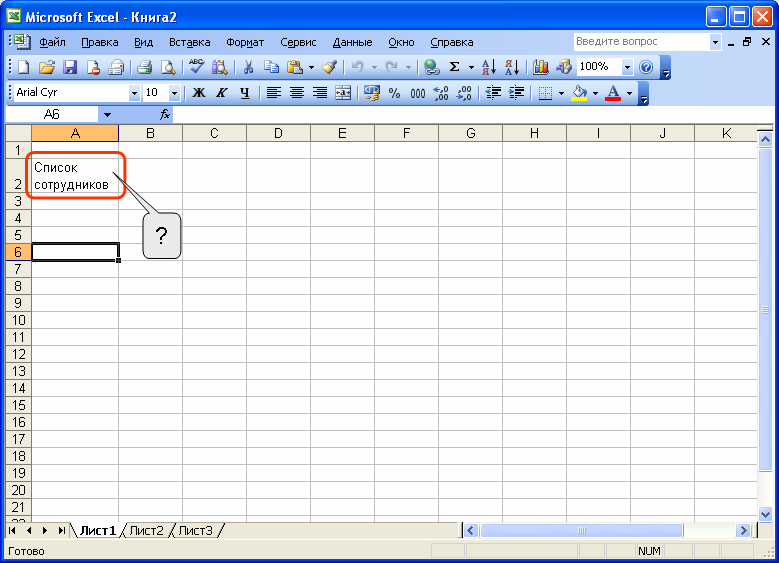Click the vertical scrollbar down arrow
This screenshot has height=563, width=779.
(x=765, y=514)
